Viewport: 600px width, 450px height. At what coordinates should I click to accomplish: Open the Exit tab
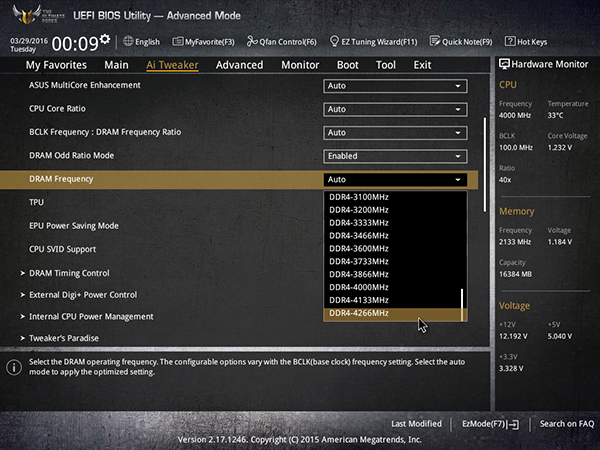[x=422, y=65]
